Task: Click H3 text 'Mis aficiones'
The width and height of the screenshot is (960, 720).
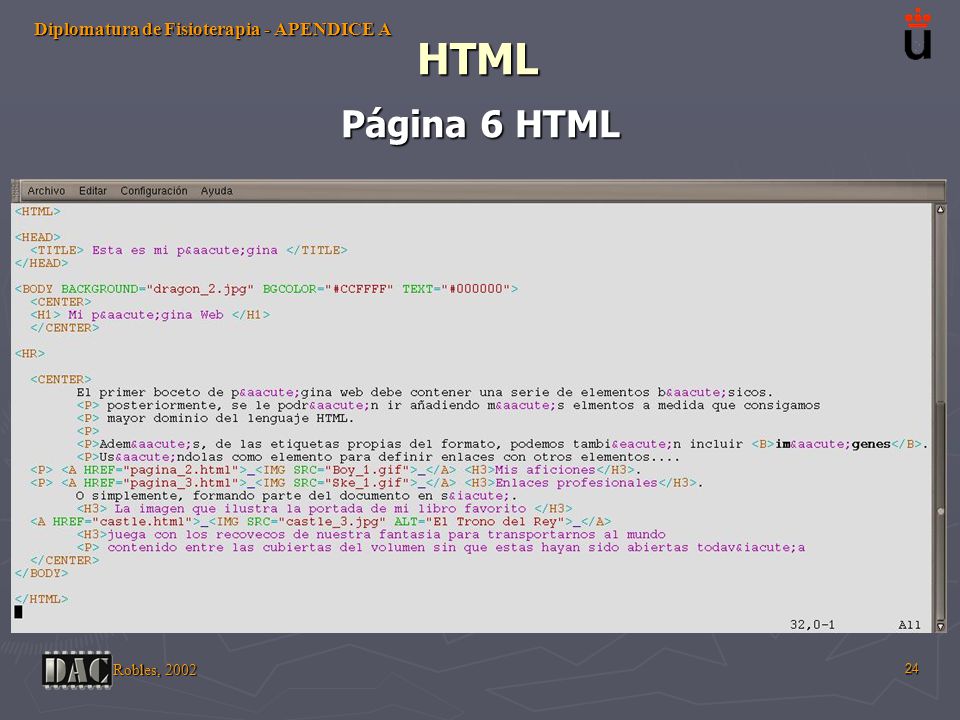Action: [x=545, y=470]
